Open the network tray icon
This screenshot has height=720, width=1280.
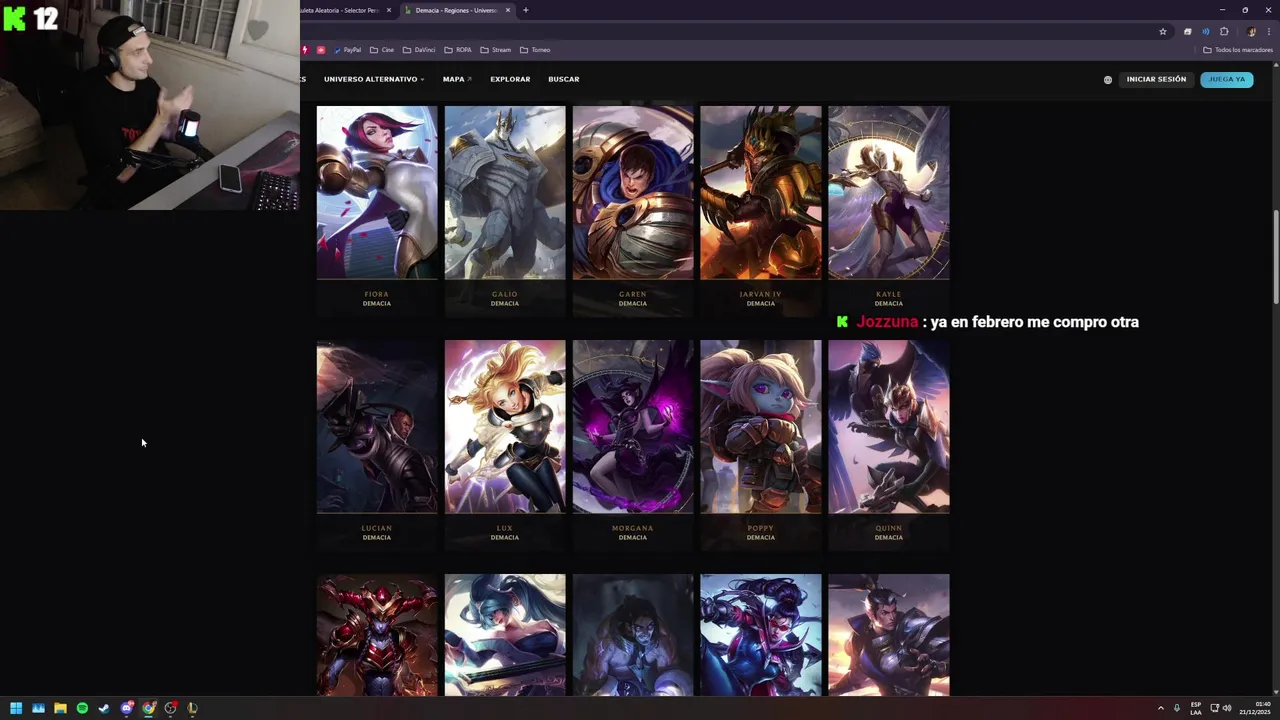tap(1216, 708)
